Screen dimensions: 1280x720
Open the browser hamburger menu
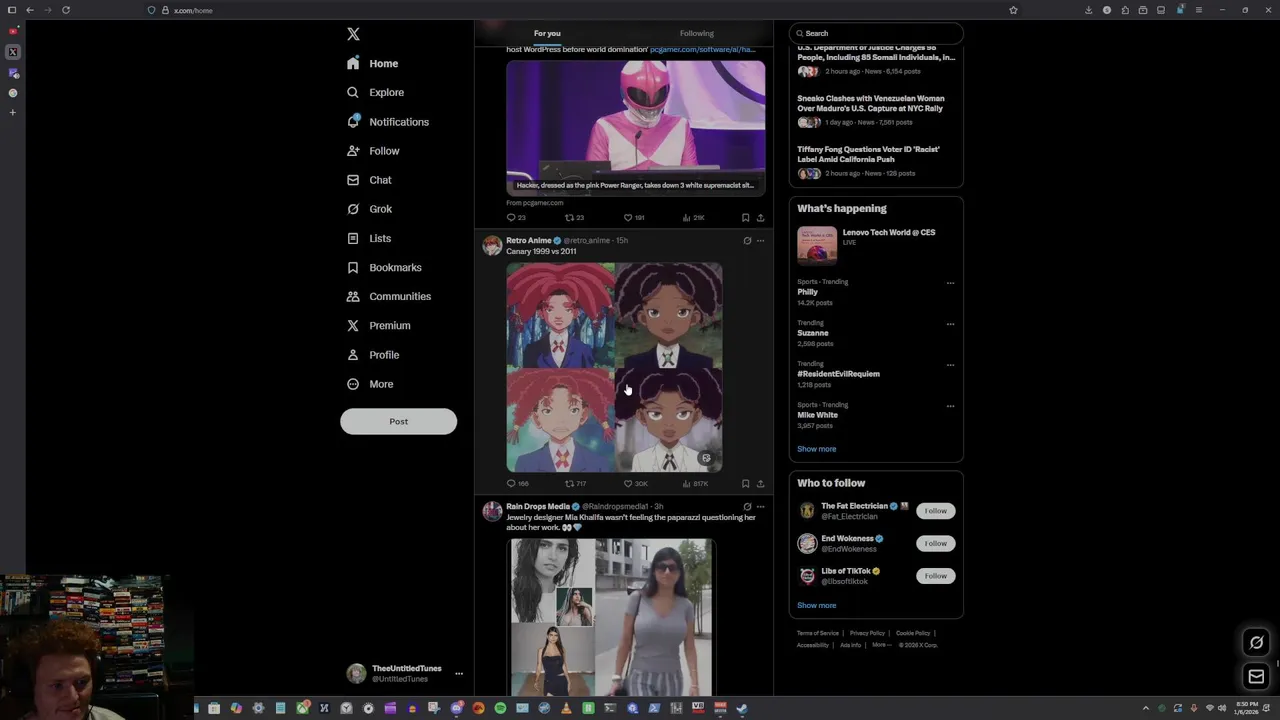pyautogui.click(x=1198, y=10)
